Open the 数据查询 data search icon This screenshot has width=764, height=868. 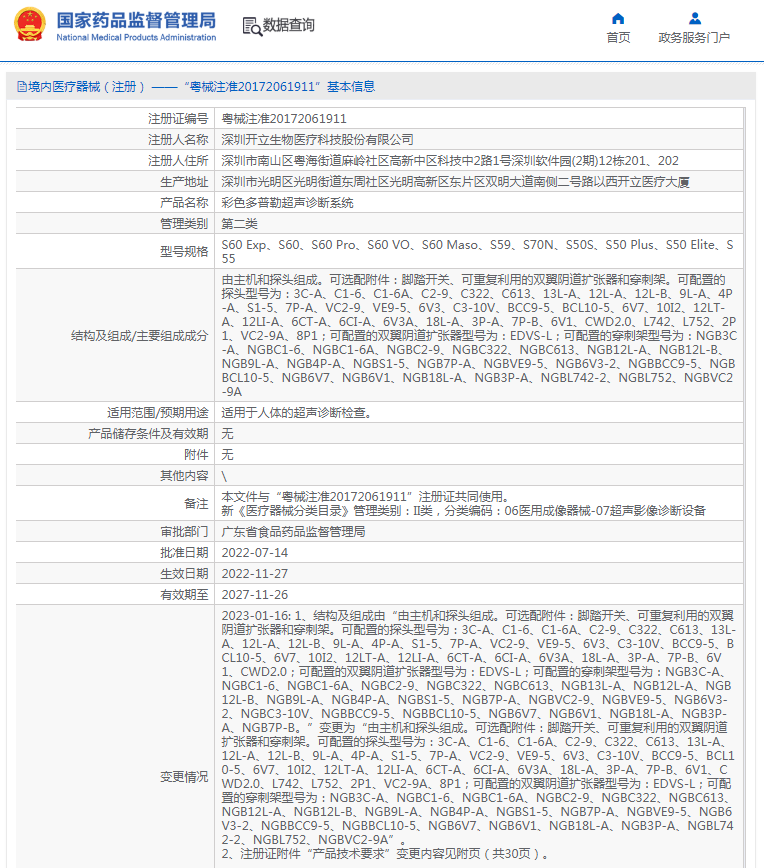coord(252,26)
